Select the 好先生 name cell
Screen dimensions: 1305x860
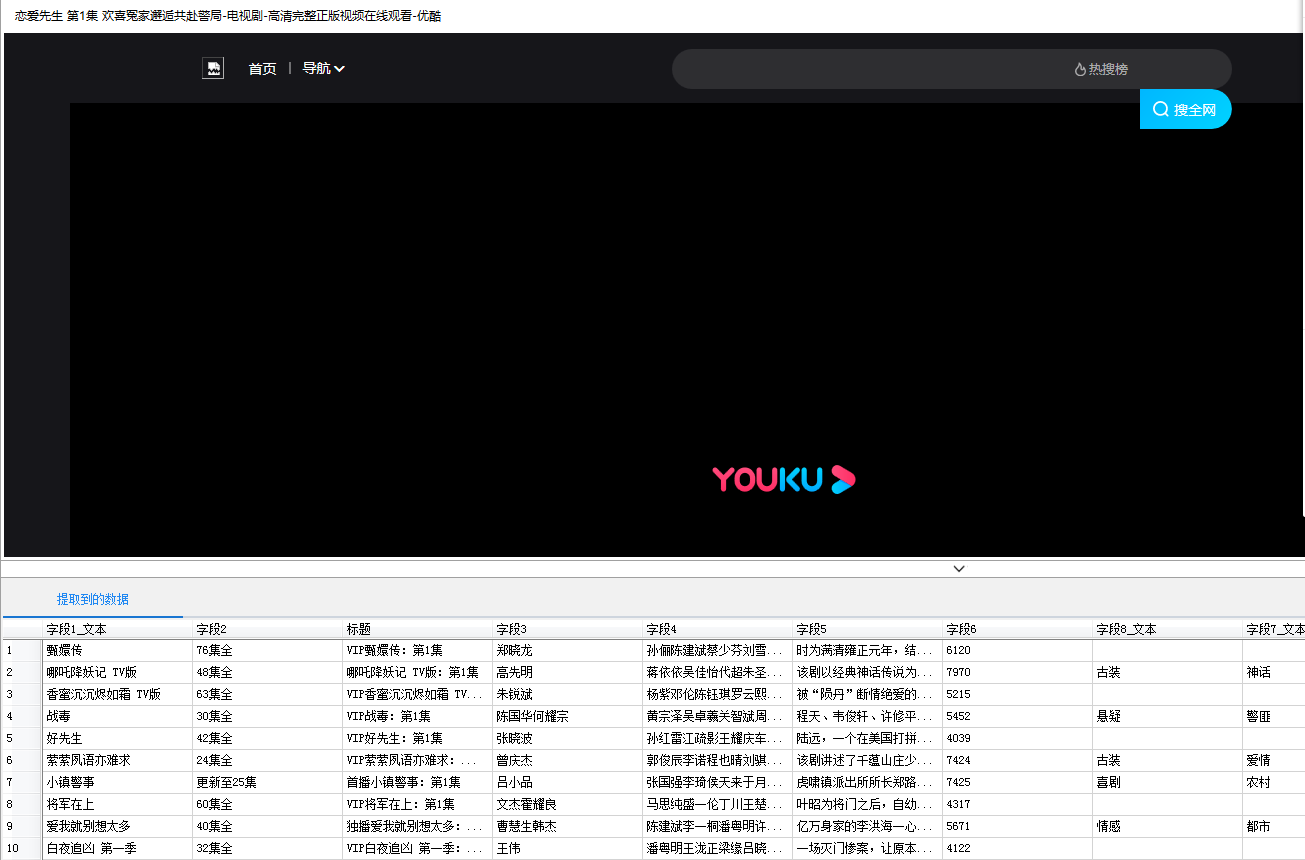click(118, 738)
